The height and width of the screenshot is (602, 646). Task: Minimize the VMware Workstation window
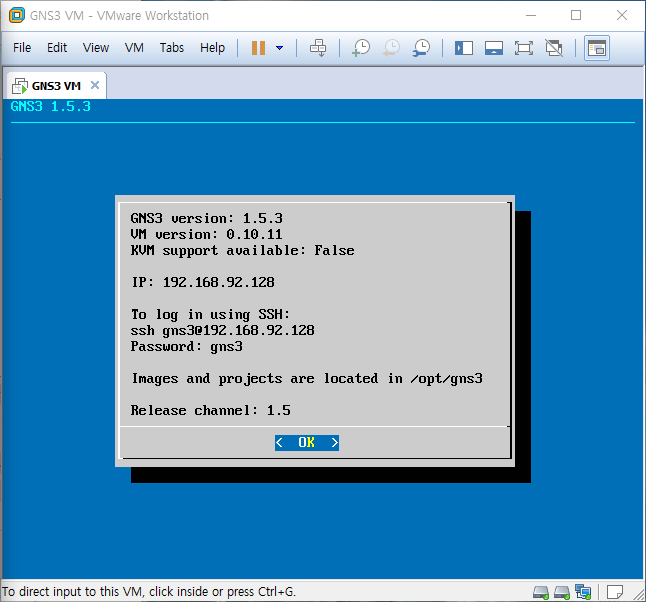pos(531,15)
